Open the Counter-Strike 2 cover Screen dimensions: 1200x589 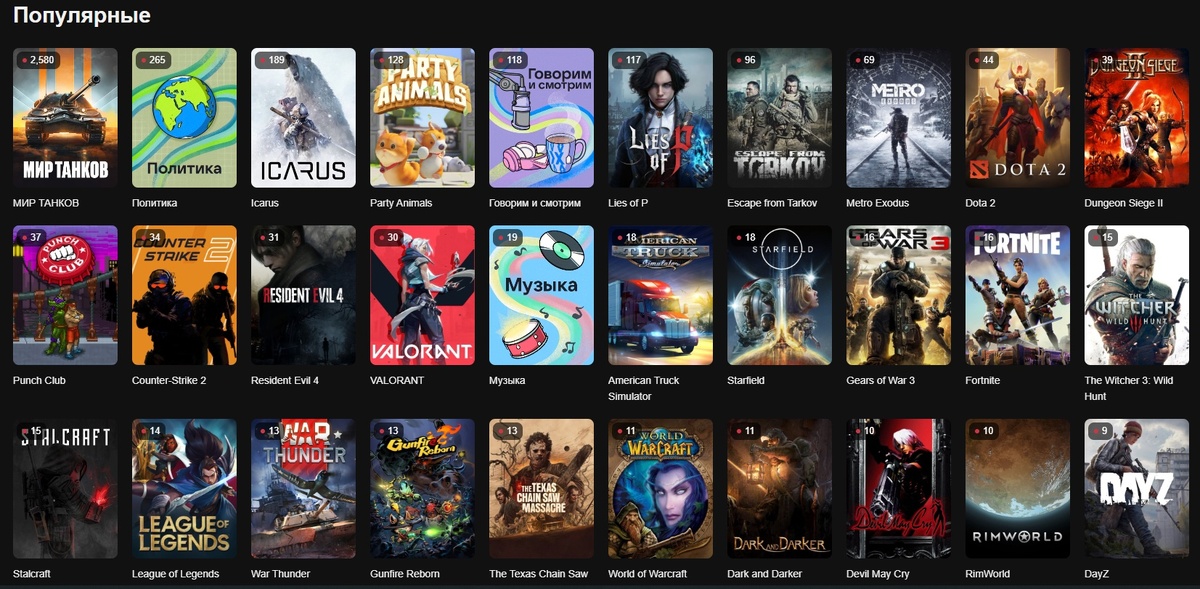pyautogui.click(x=184, y=295)
